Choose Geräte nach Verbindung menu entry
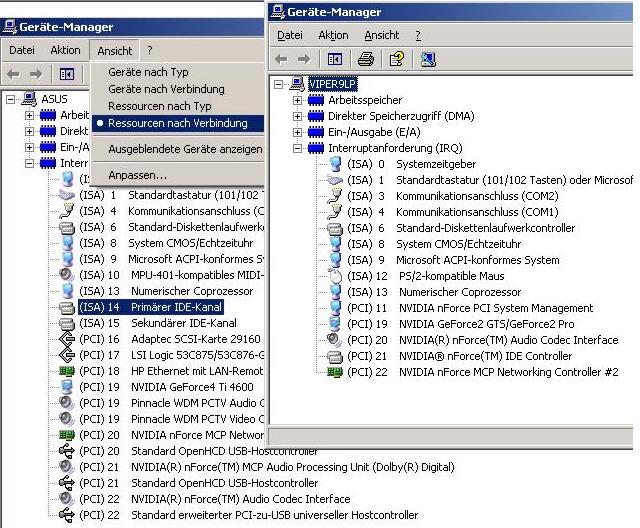 tap(166, 89)
